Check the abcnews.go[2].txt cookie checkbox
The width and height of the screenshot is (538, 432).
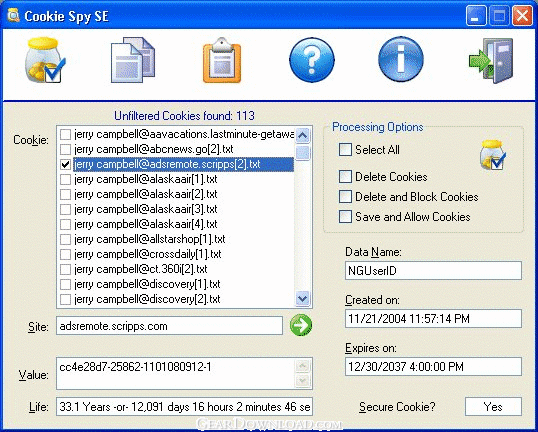65,149
